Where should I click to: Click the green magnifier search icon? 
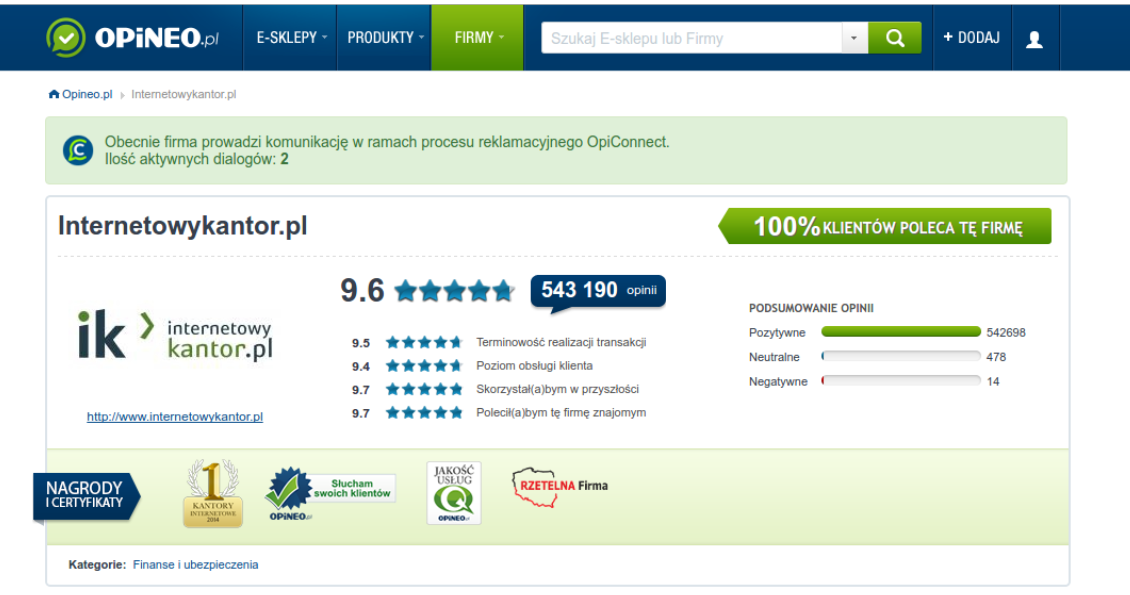click(894, 38)
